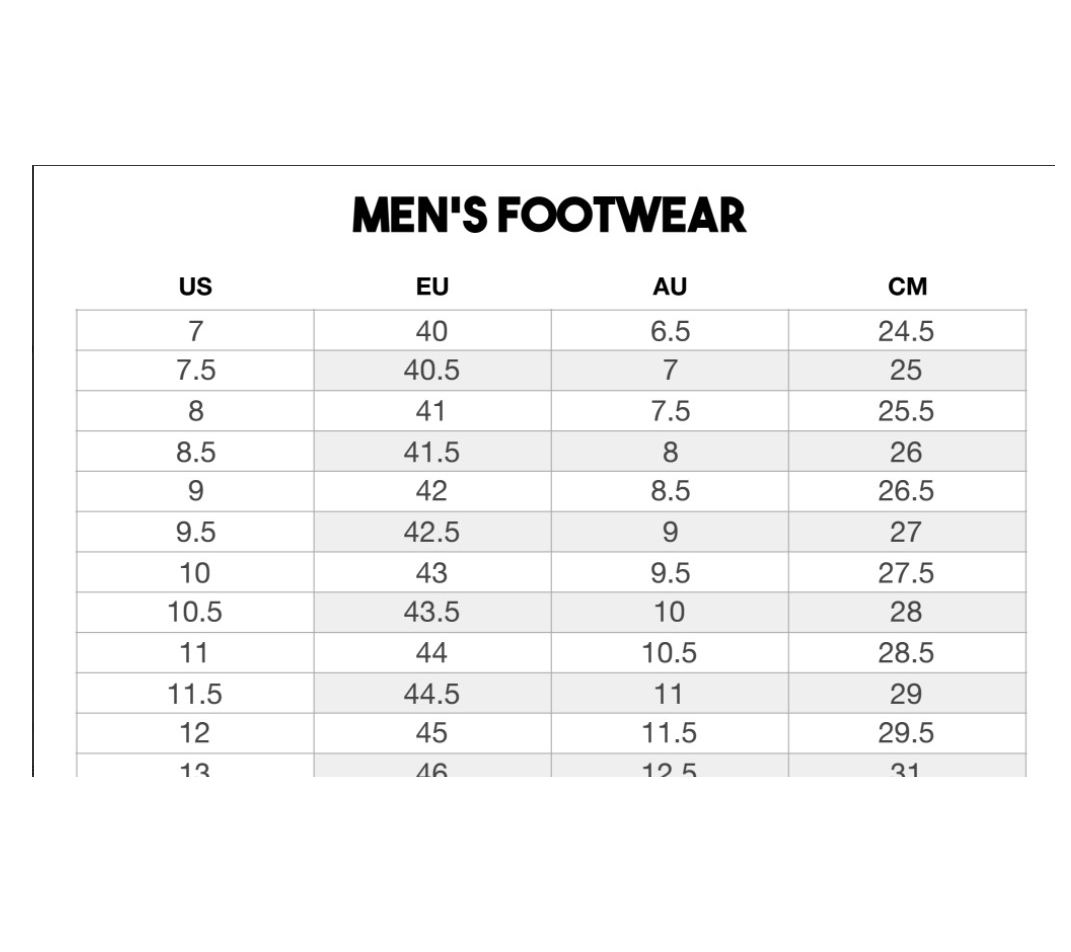The image size is (1071, 952).
Task: Select the 29.5 CM cell
Action: click(906, 733)
